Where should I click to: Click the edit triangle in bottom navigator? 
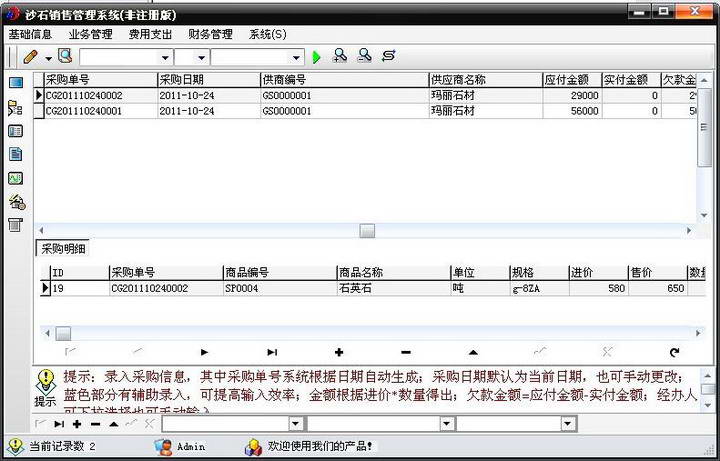click(113, 424)
